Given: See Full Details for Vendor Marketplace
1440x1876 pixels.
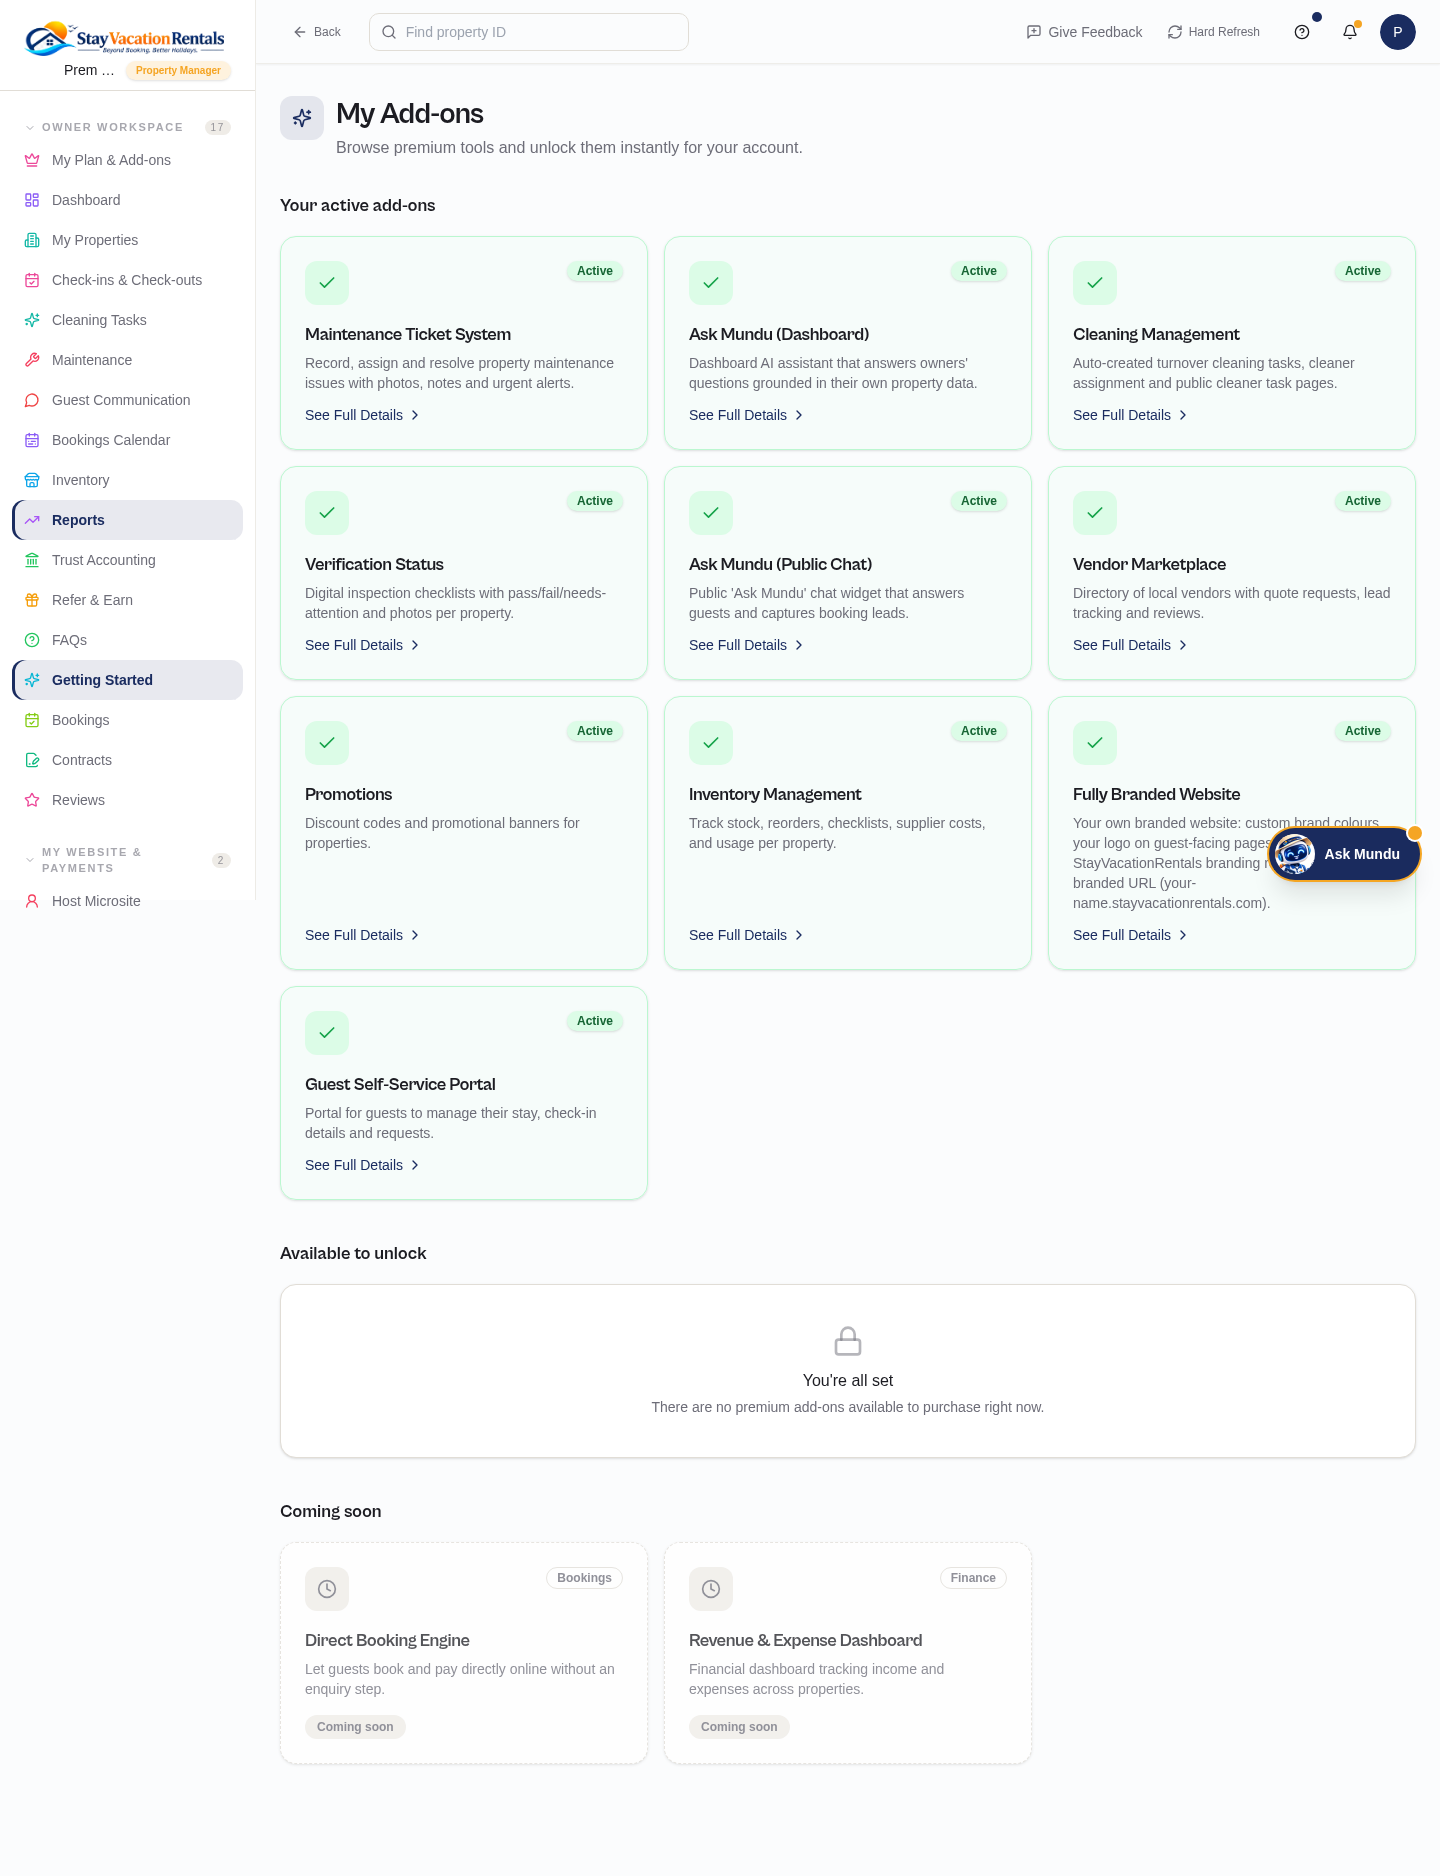Looking at the screenshot, I should click(x=1130, y=645).
